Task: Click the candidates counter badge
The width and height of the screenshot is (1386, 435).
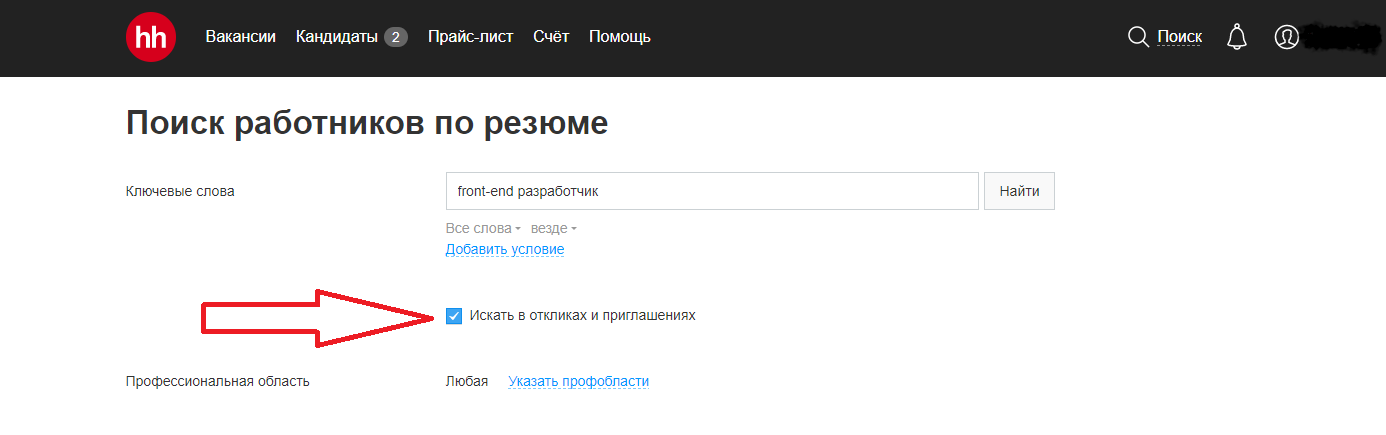Action: click(396, 37)
